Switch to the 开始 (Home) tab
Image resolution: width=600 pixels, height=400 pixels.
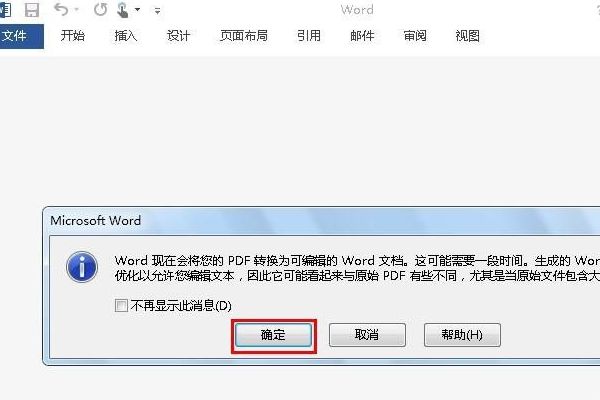(x=73, y=36)
